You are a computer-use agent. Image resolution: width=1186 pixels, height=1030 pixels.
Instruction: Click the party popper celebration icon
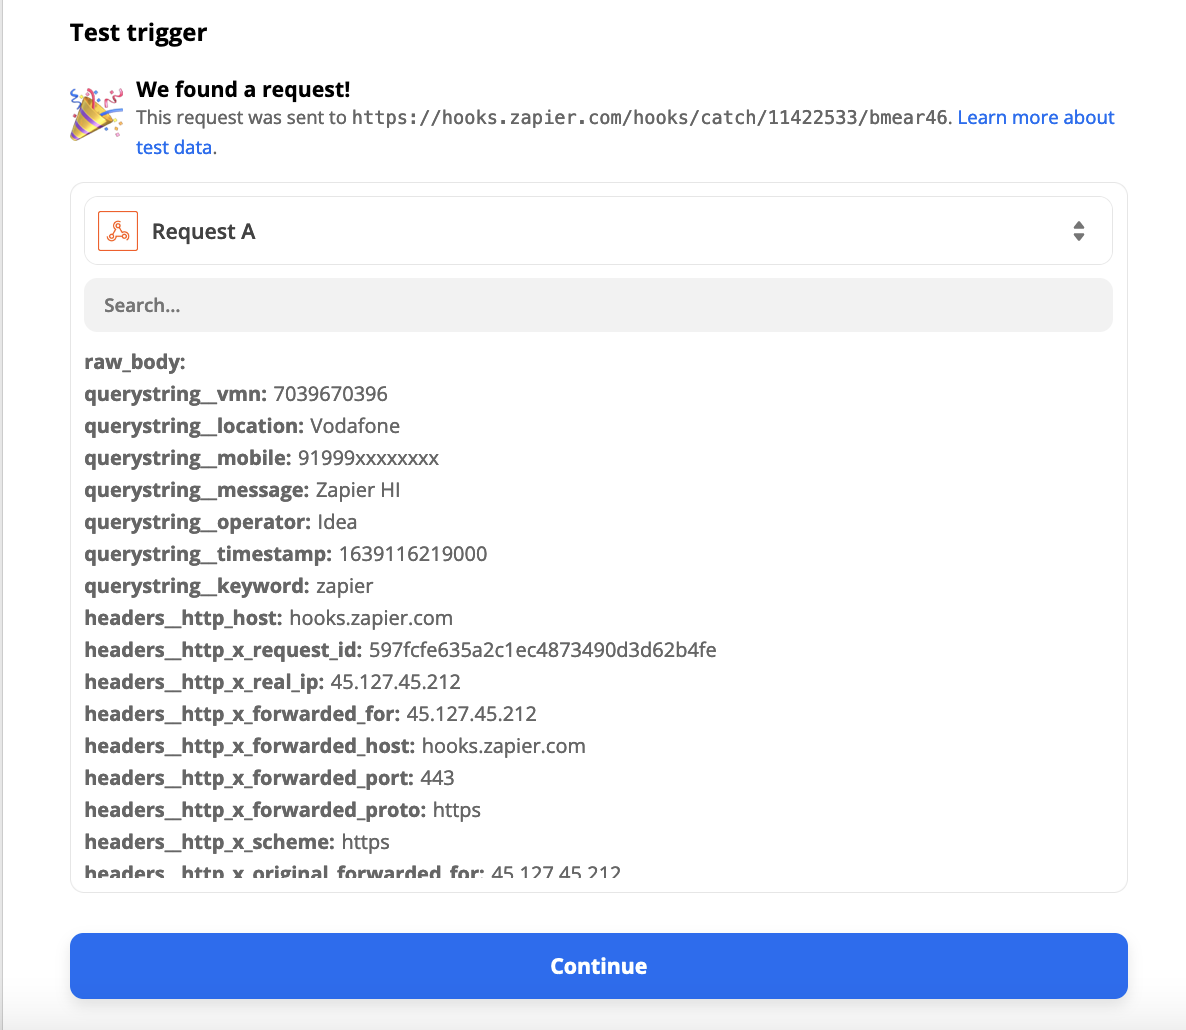(x=96, y=114)
